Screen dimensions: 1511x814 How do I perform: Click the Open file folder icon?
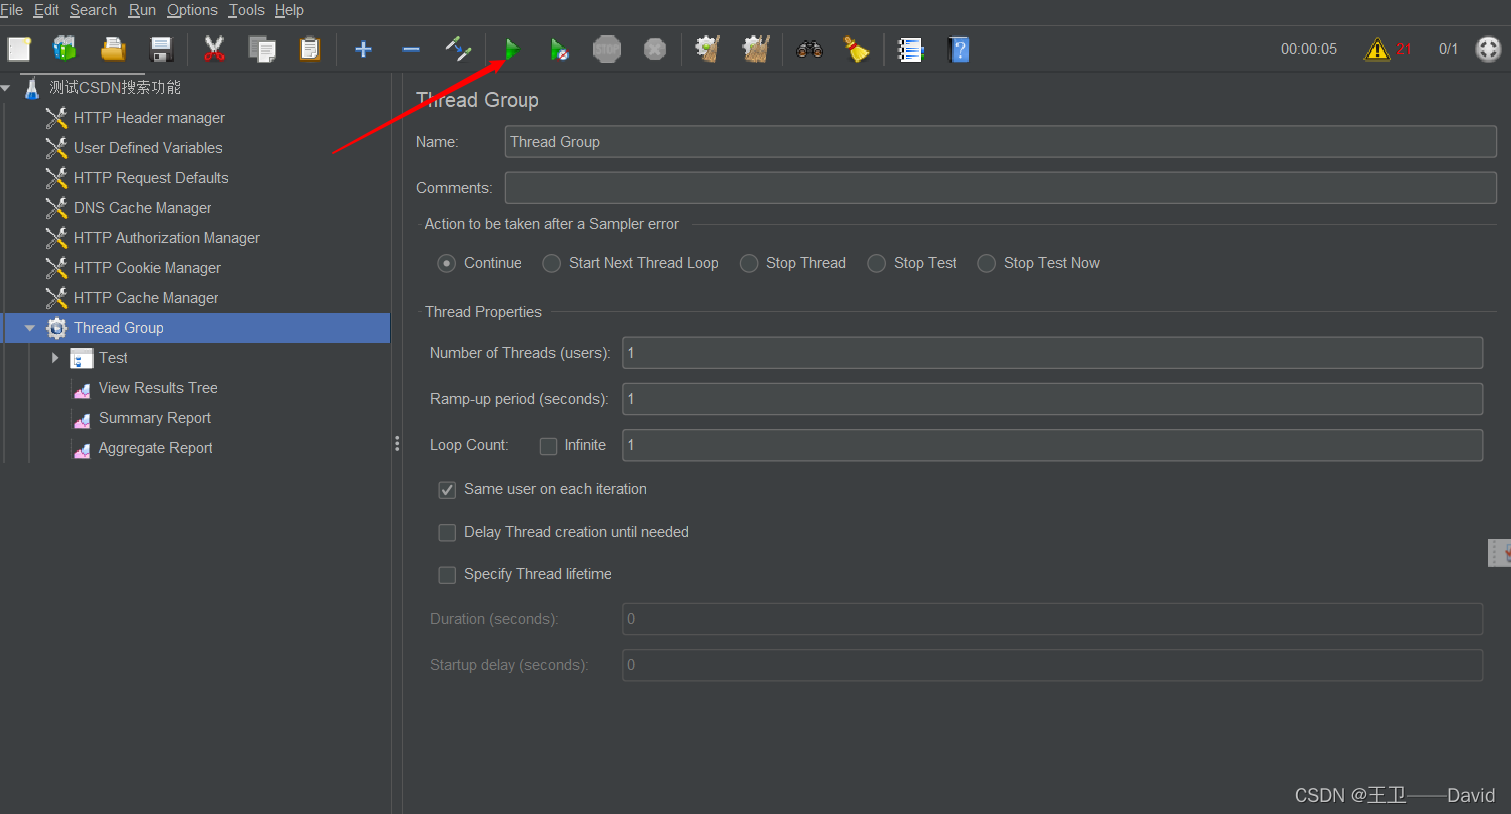pos(113,49)
